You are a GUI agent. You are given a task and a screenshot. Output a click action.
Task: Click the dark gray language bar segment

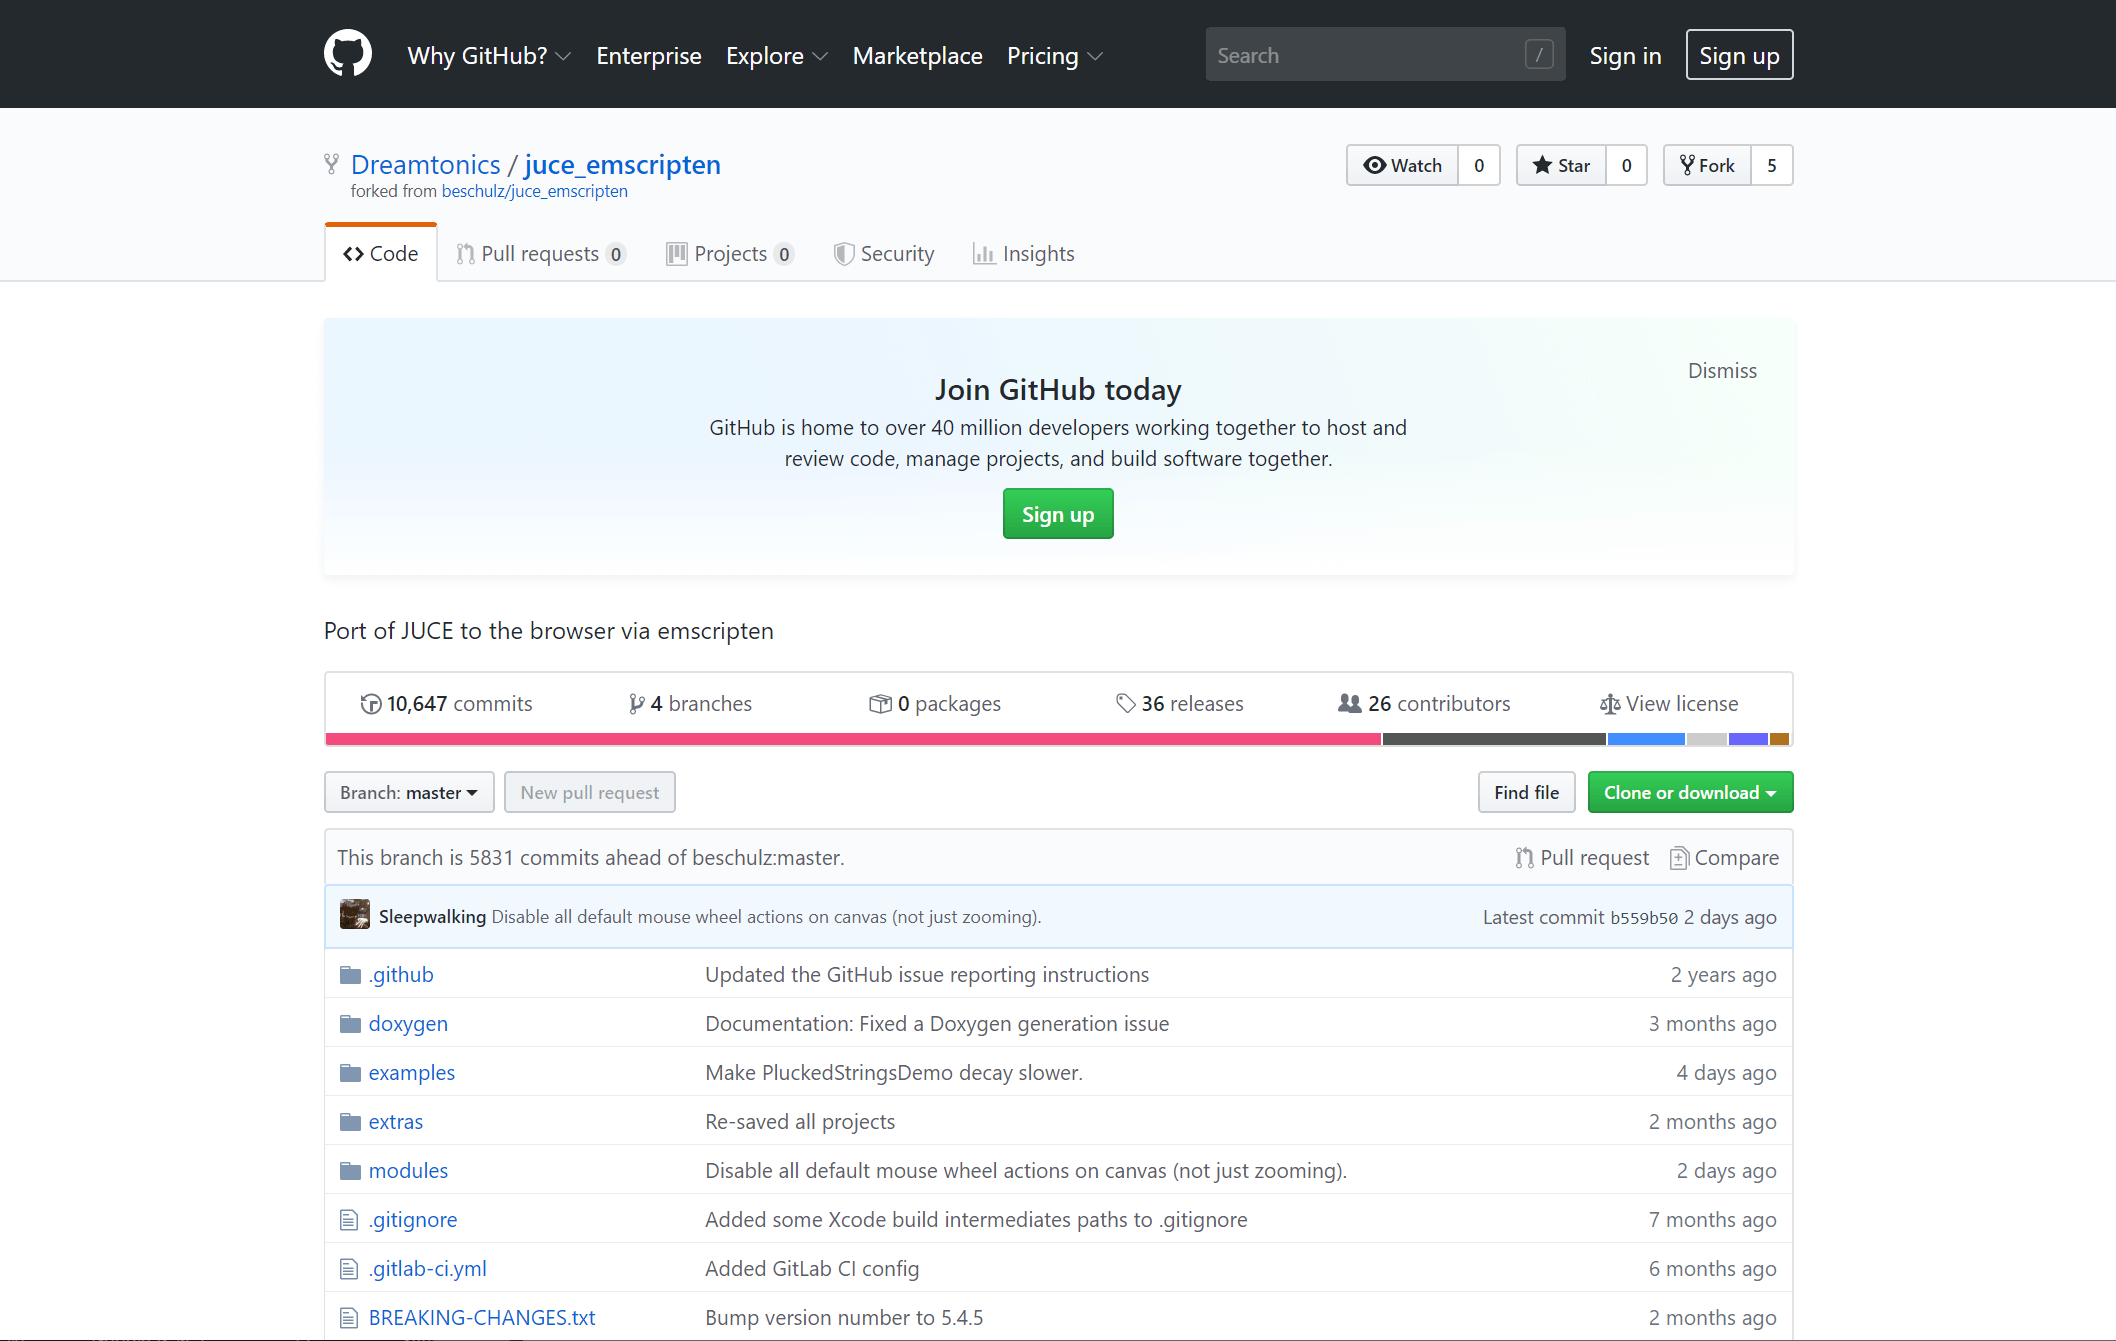pyautogui.click(x=1494, y=739)
